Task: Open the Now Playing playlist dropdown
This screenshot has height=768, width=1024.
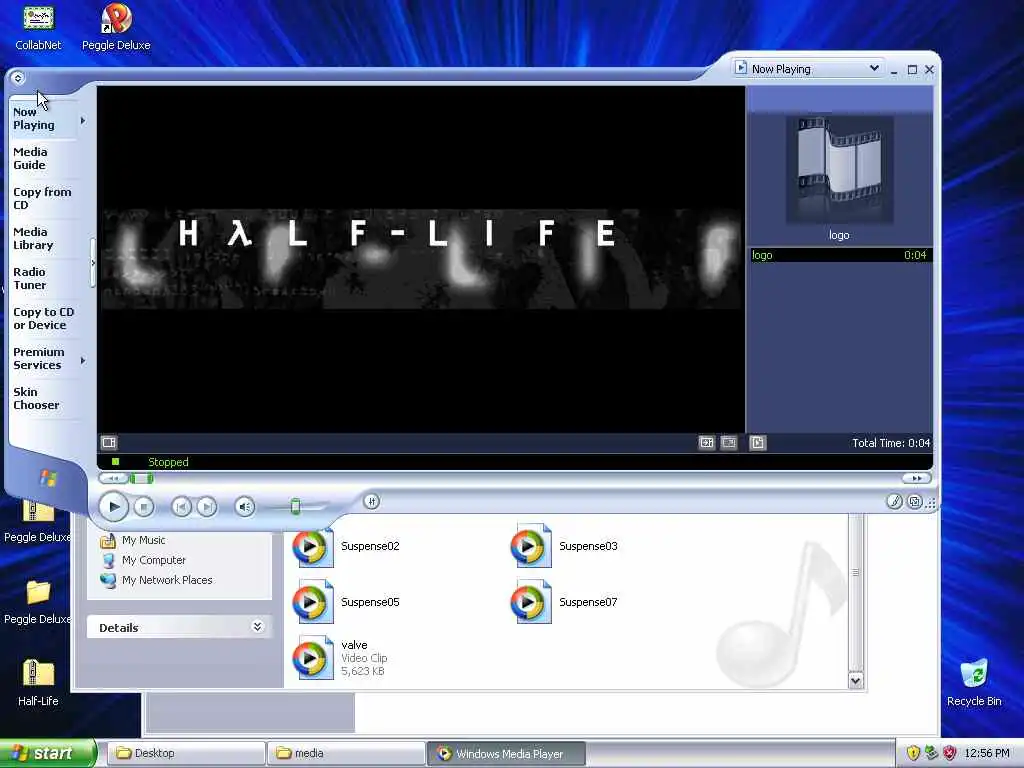Action: coord(874,68)
